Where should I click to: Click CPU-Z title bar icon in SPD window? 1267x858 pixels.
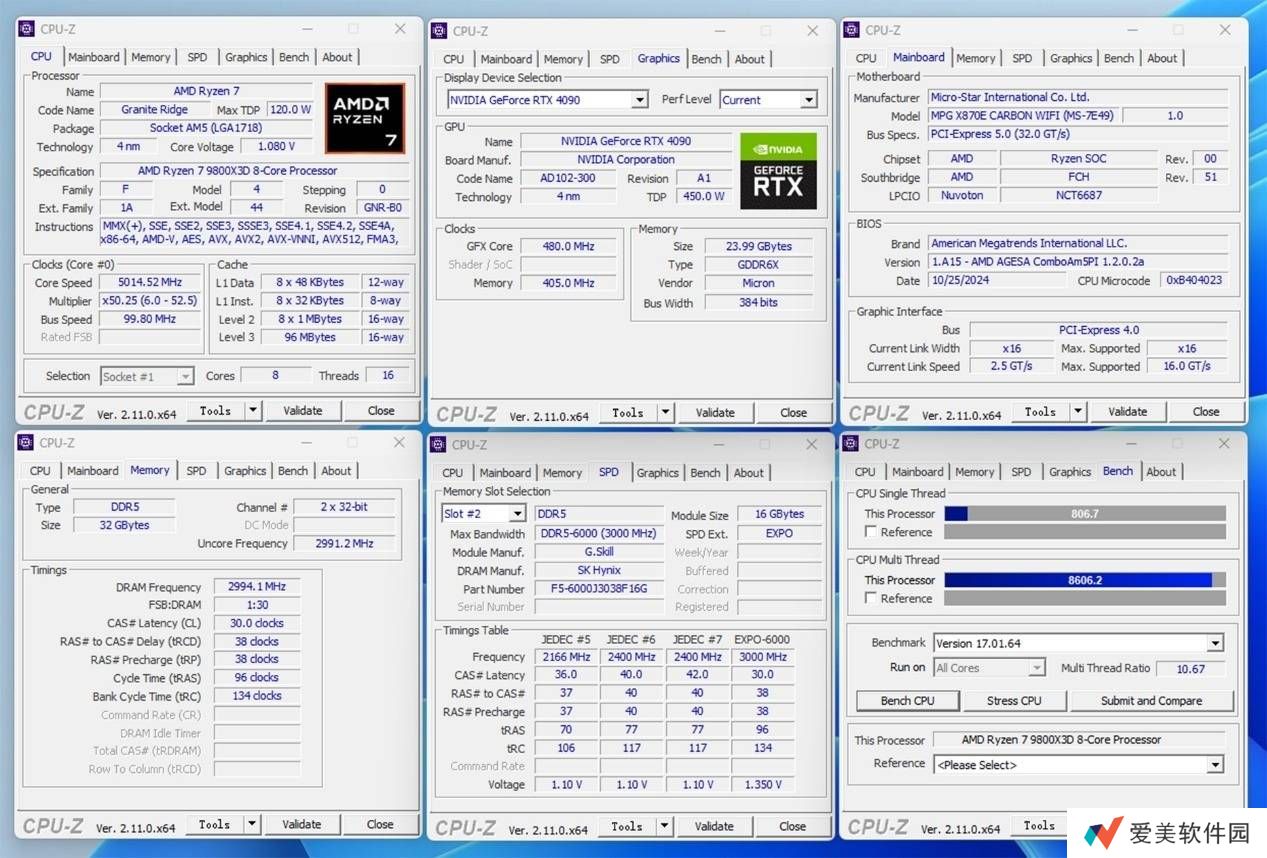439,444
